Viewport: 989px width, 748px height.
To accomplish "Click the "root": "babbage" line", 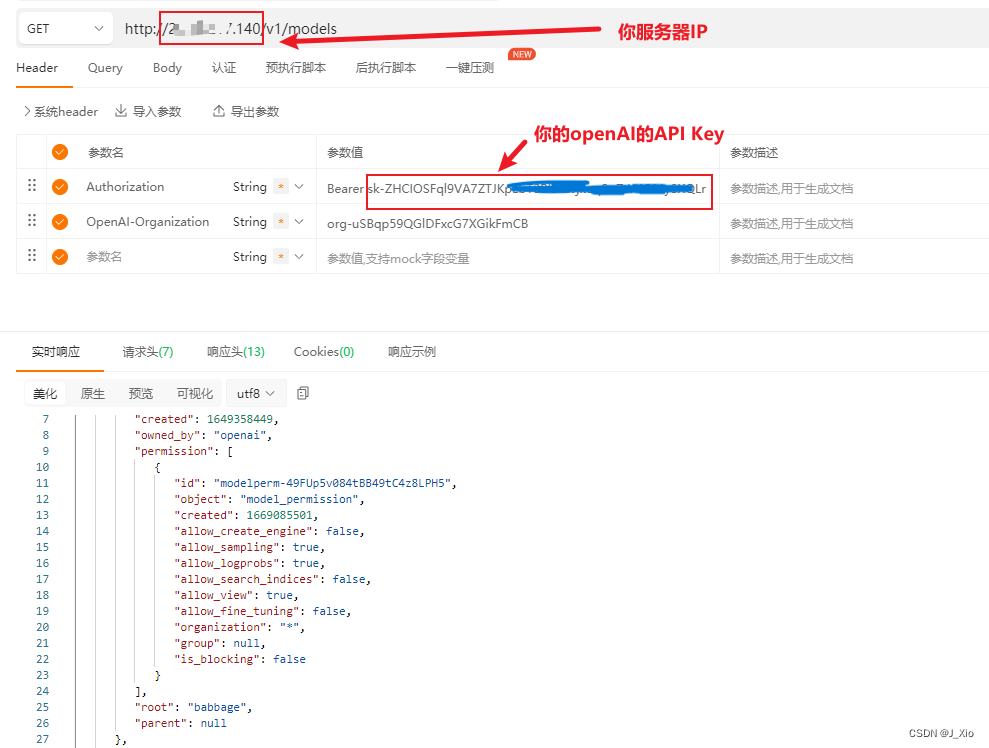I will (x=193, y=707).
